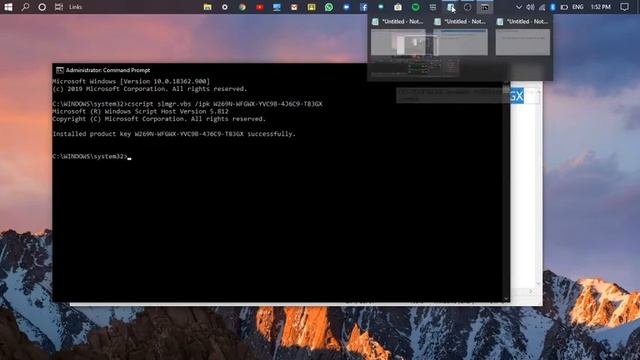Open volume control in system tray

(530, 7)
